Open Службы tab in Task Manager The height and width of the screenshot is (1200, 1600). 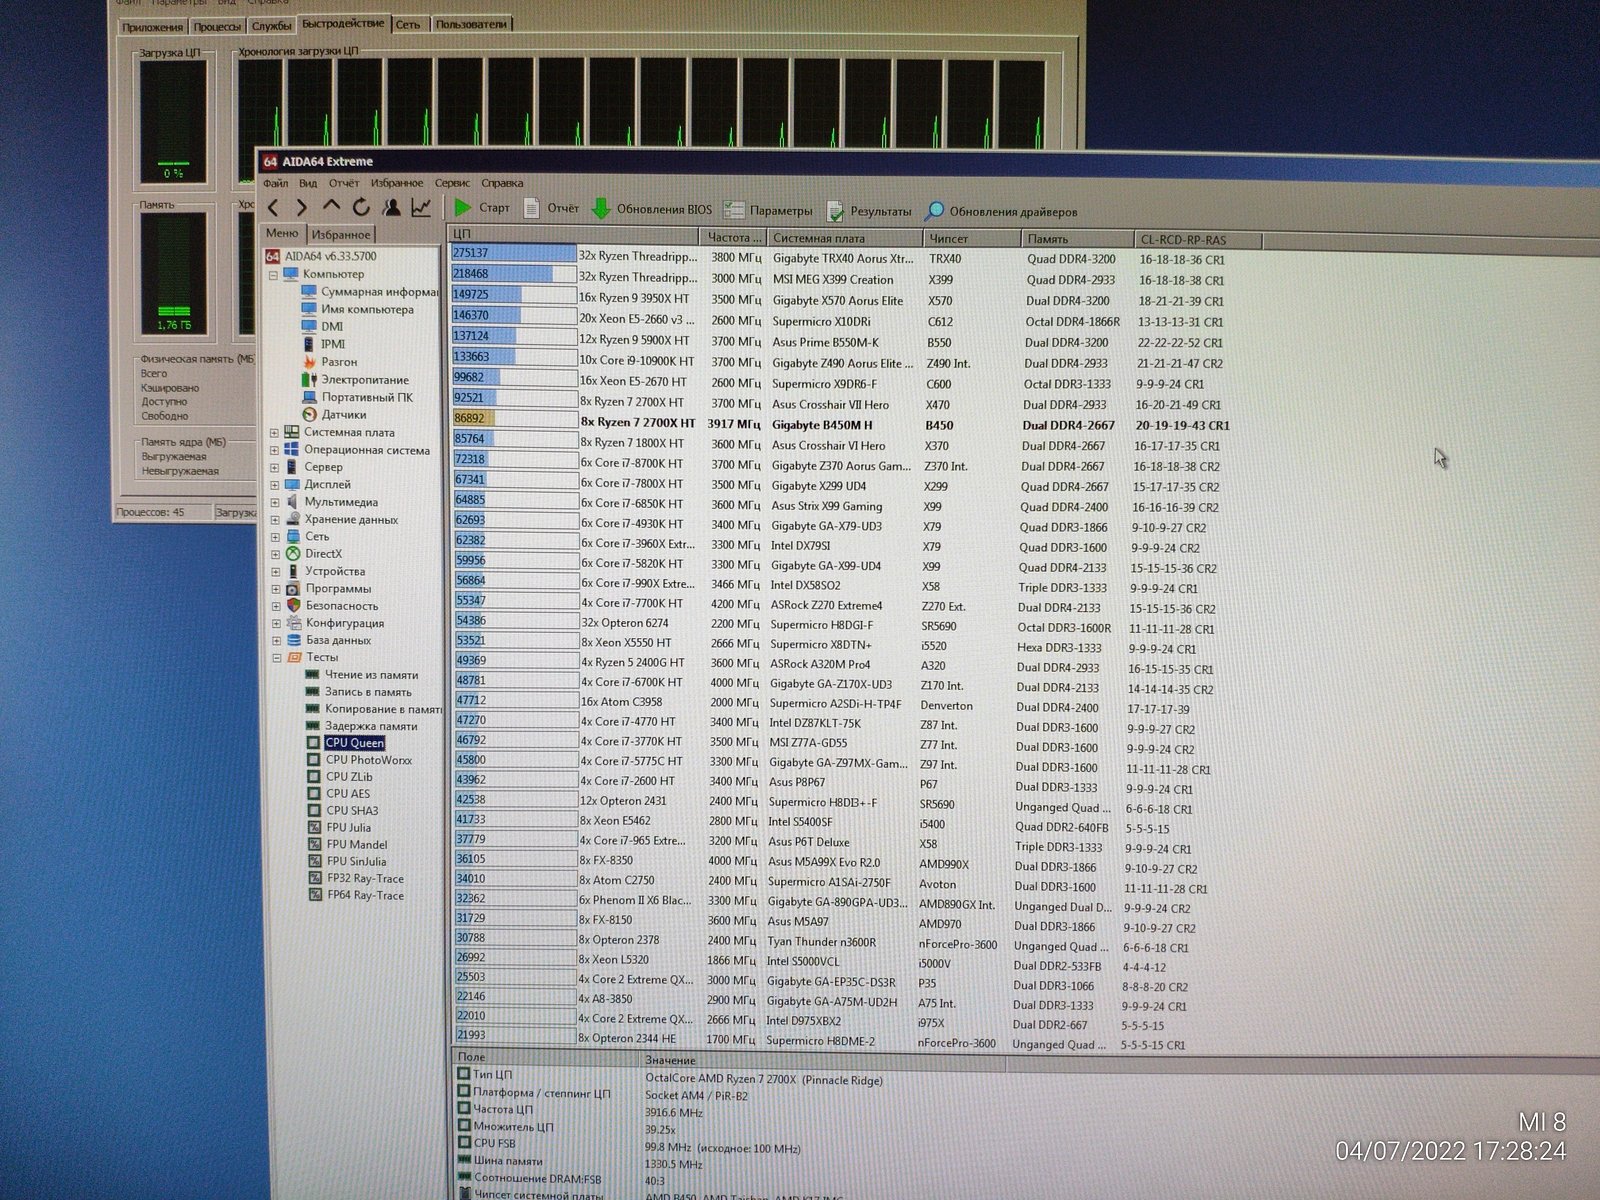[x=272, y=25]
